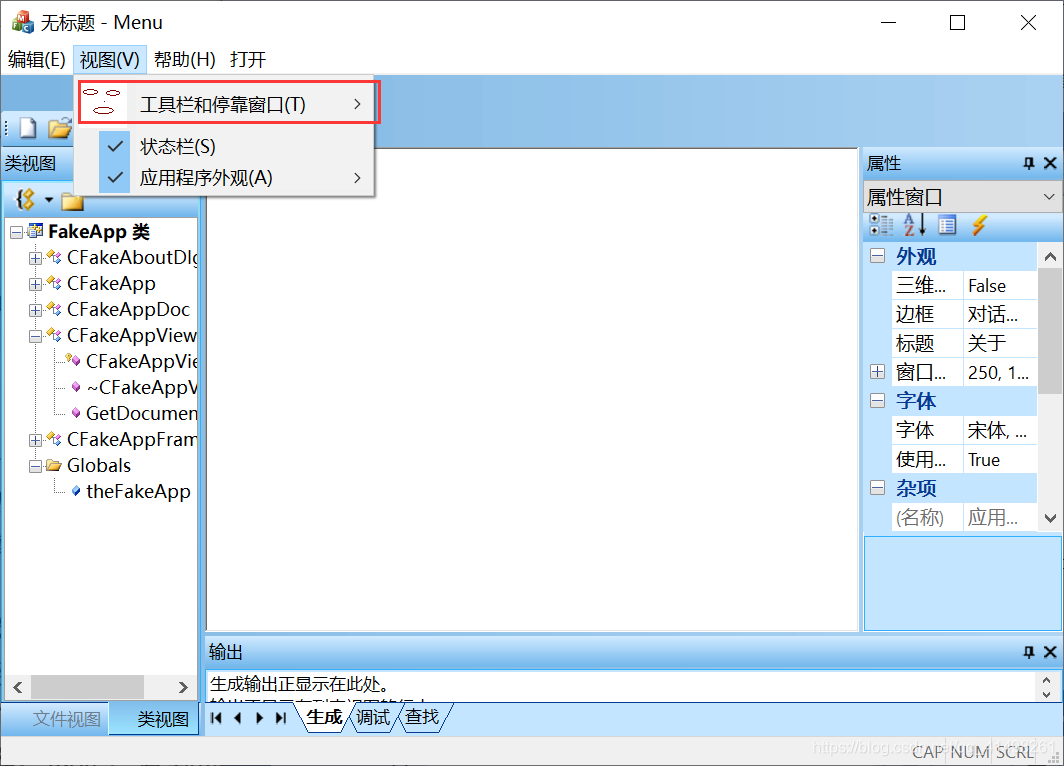Click the Globals folder icon
The height and width of the screenshot is (766, 1064).
point(54,465)
